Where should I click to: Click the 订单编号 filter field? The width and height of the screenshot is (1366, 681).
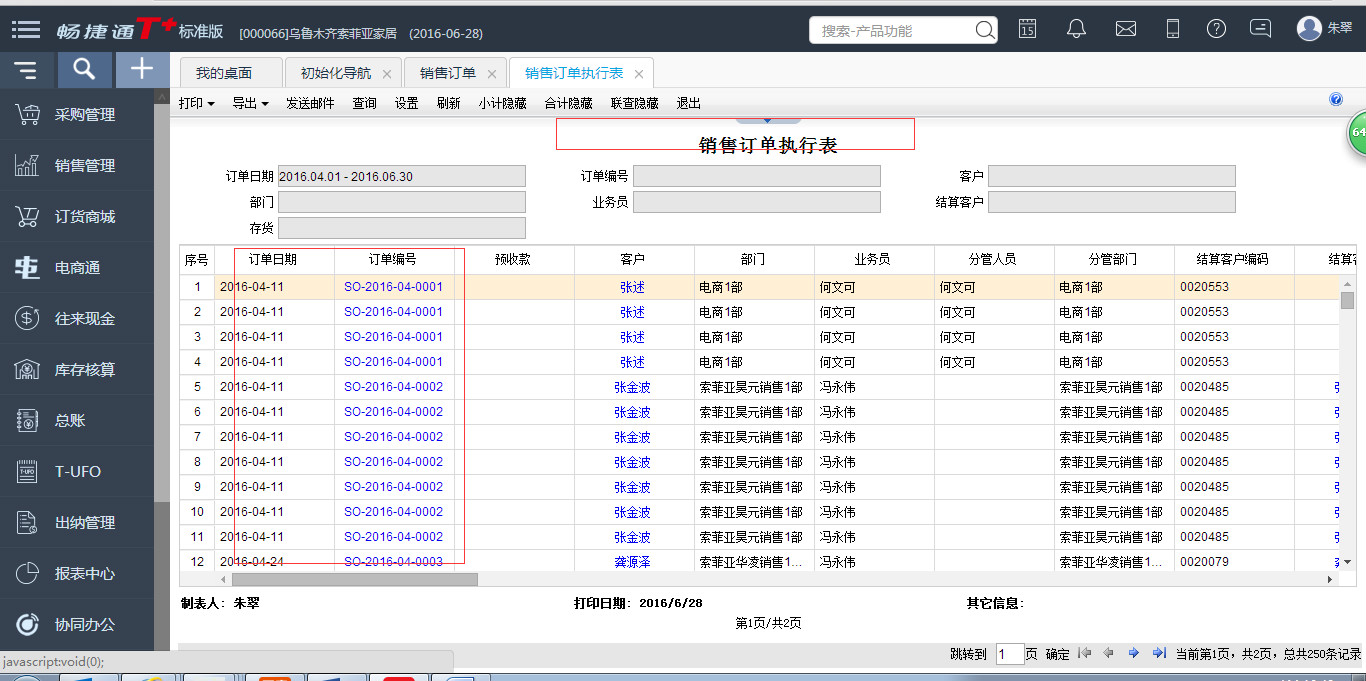756,176
